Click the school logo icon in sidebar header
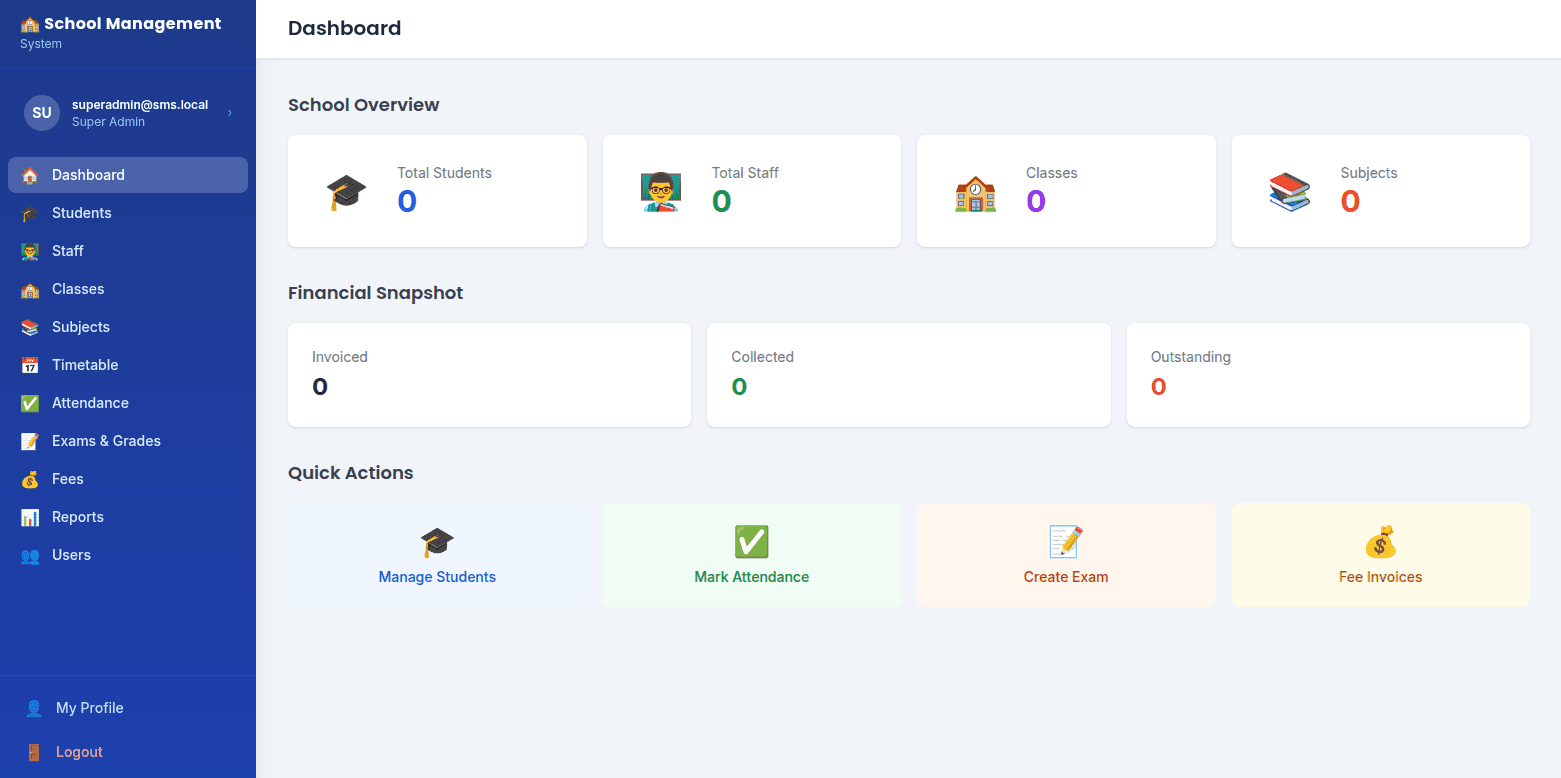The image size is (1561, 778). tap(30, 24)
